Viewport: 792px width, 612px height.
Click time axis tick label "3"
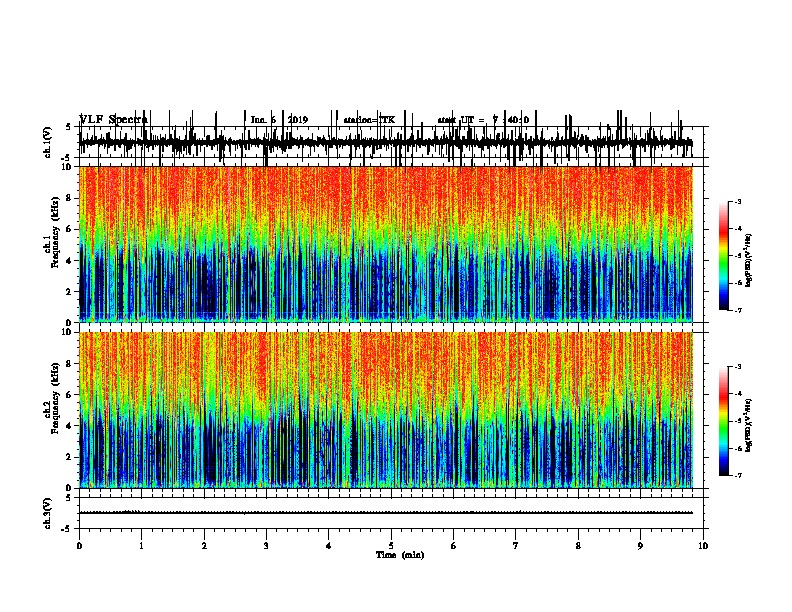pos(266,546)
